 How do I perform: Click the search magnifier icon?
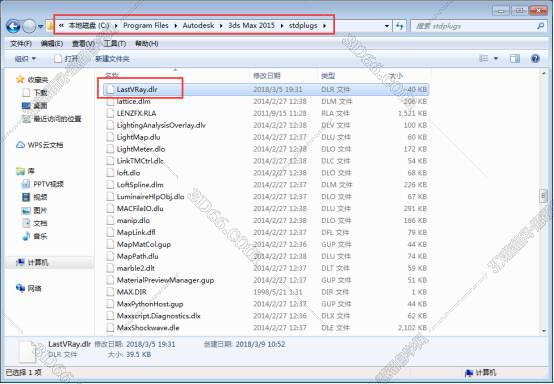[540, 26]
